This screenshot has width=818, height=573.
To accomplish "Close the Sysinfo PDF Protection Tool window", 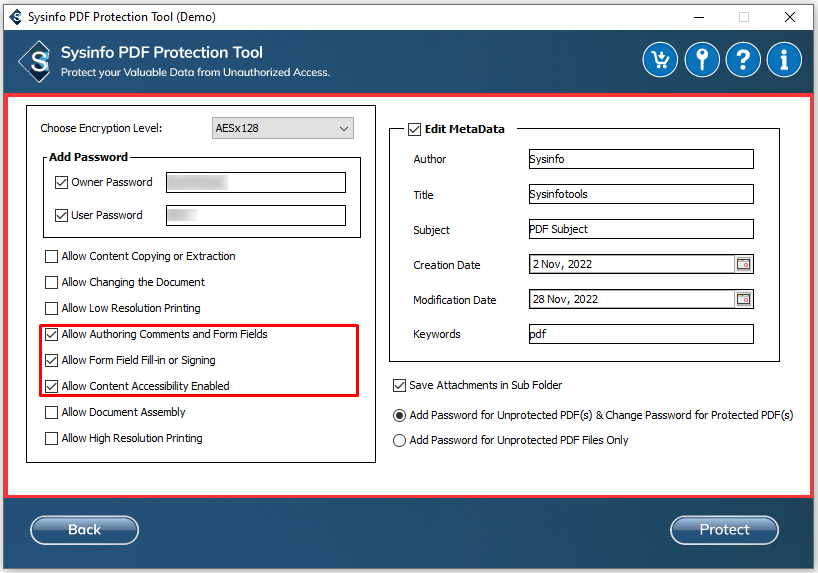I will 790,17.
